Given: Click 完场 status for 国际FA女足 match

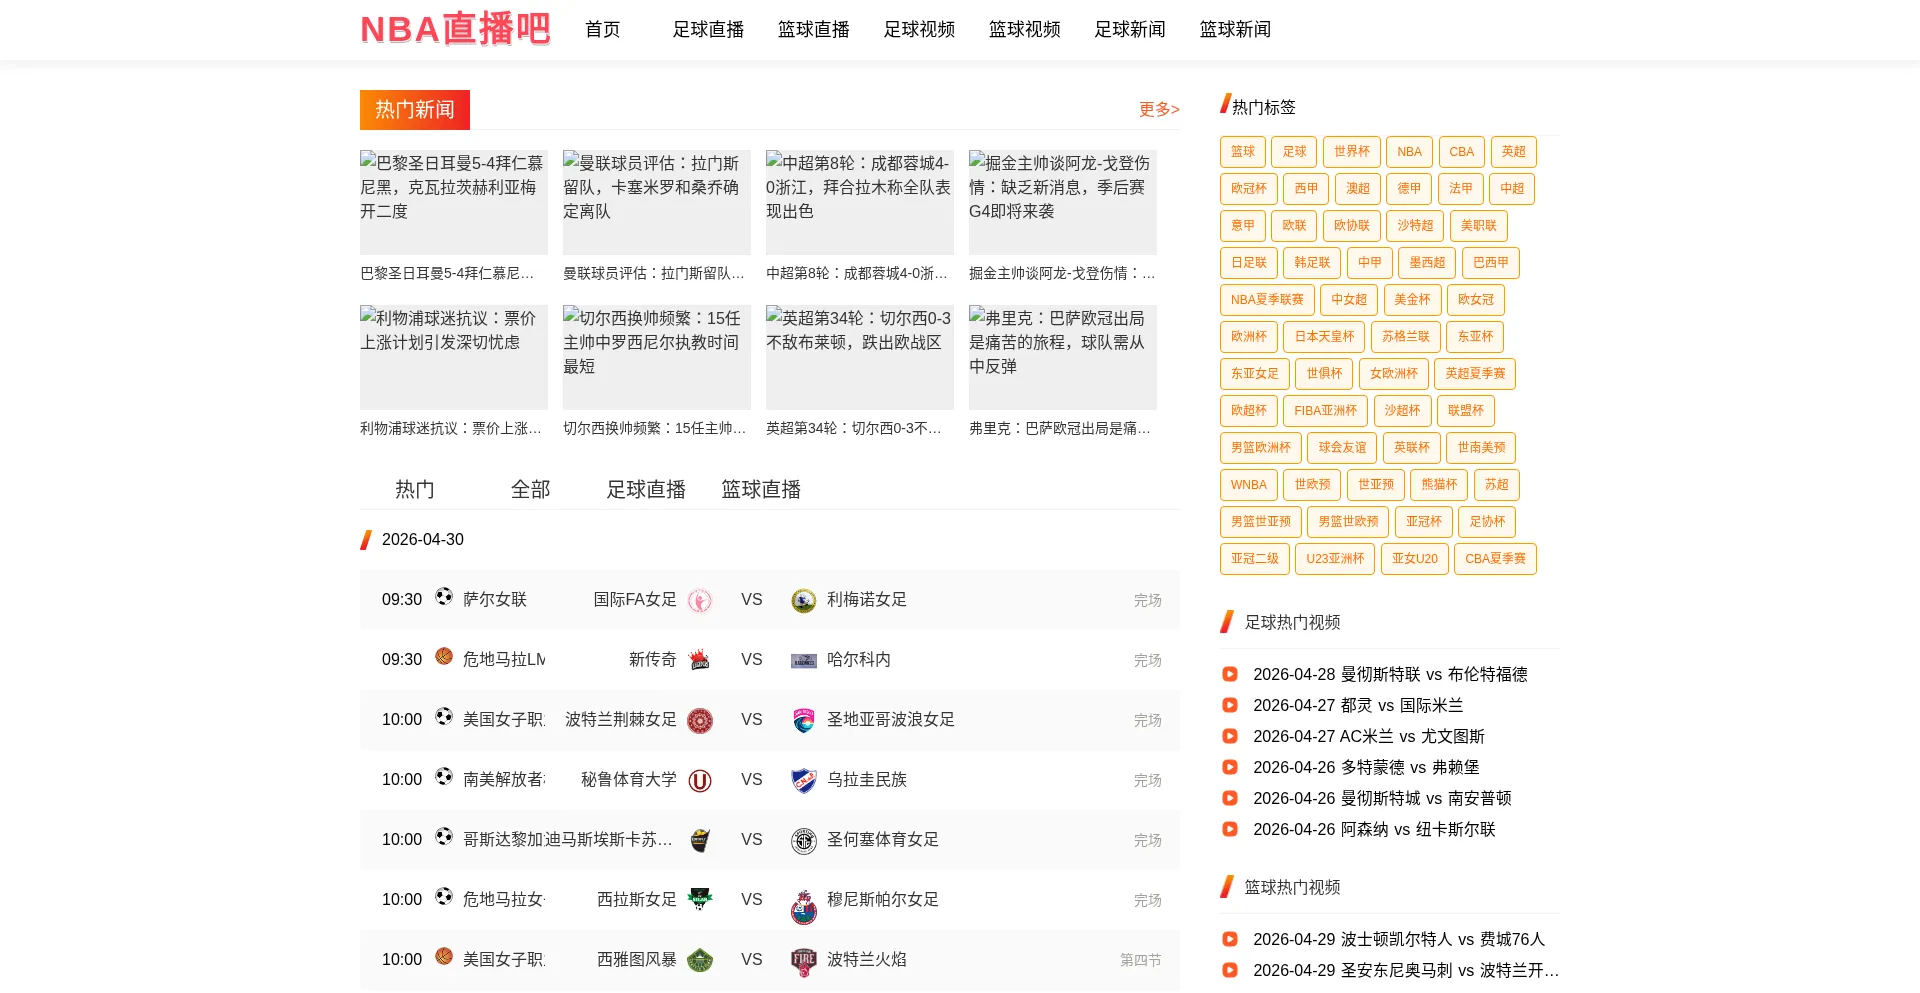Looking at the screenshot, I should pyautogui.click(x=1148, y=600).
